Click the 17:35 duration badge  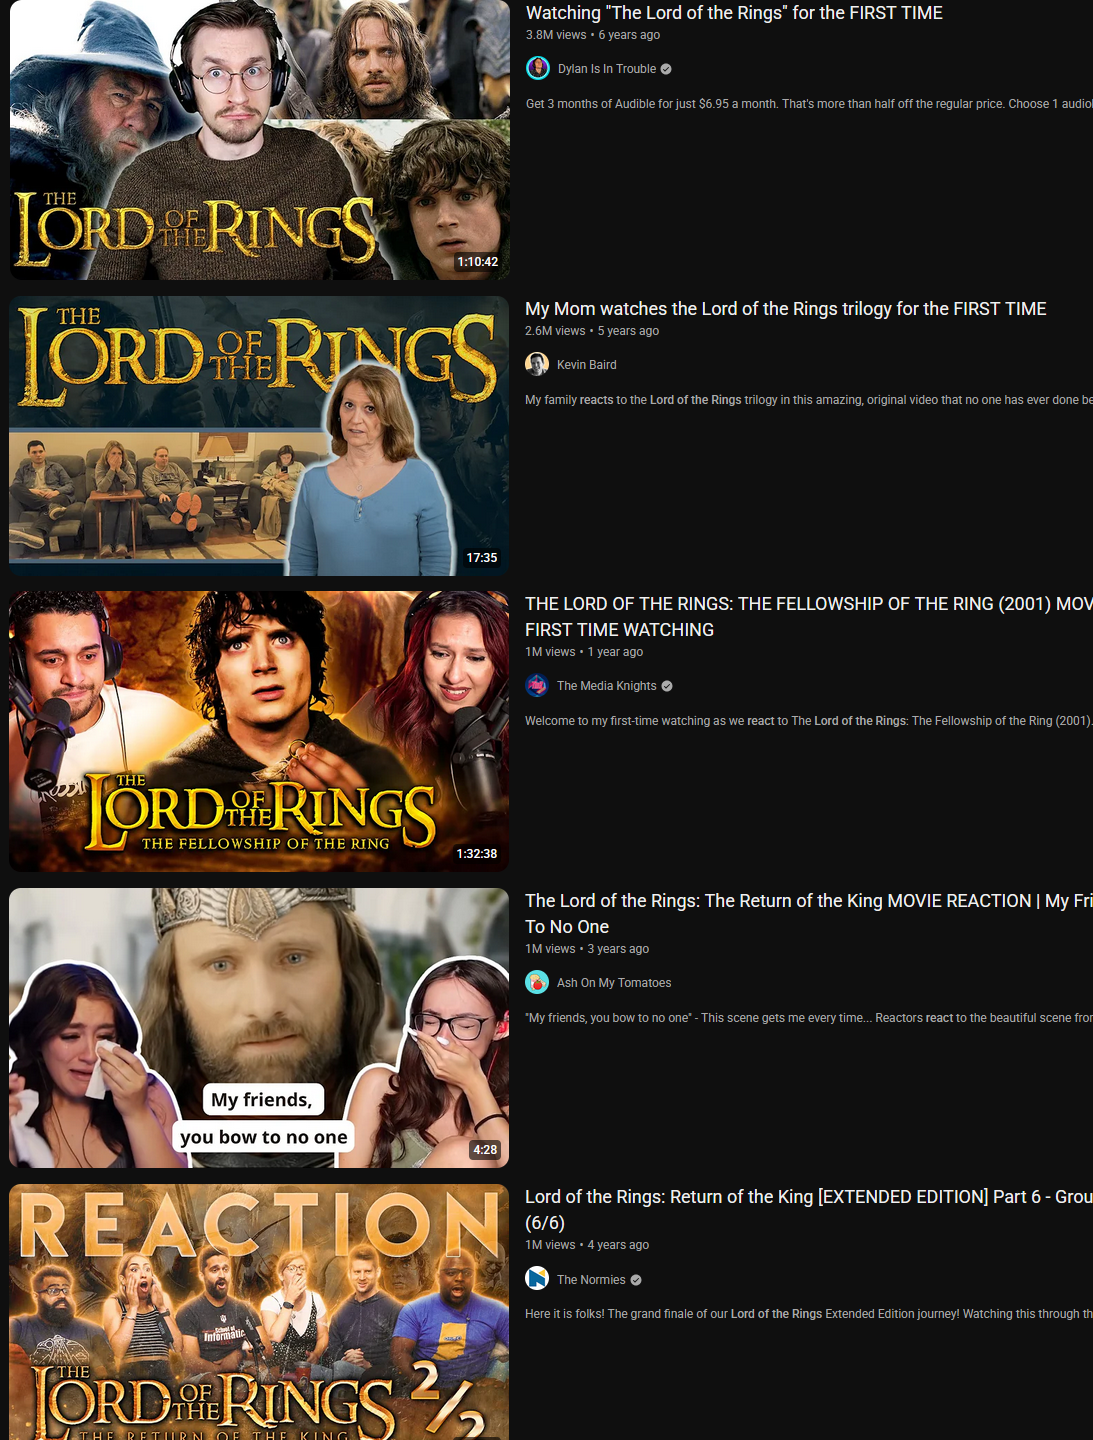tap(482, 558)
